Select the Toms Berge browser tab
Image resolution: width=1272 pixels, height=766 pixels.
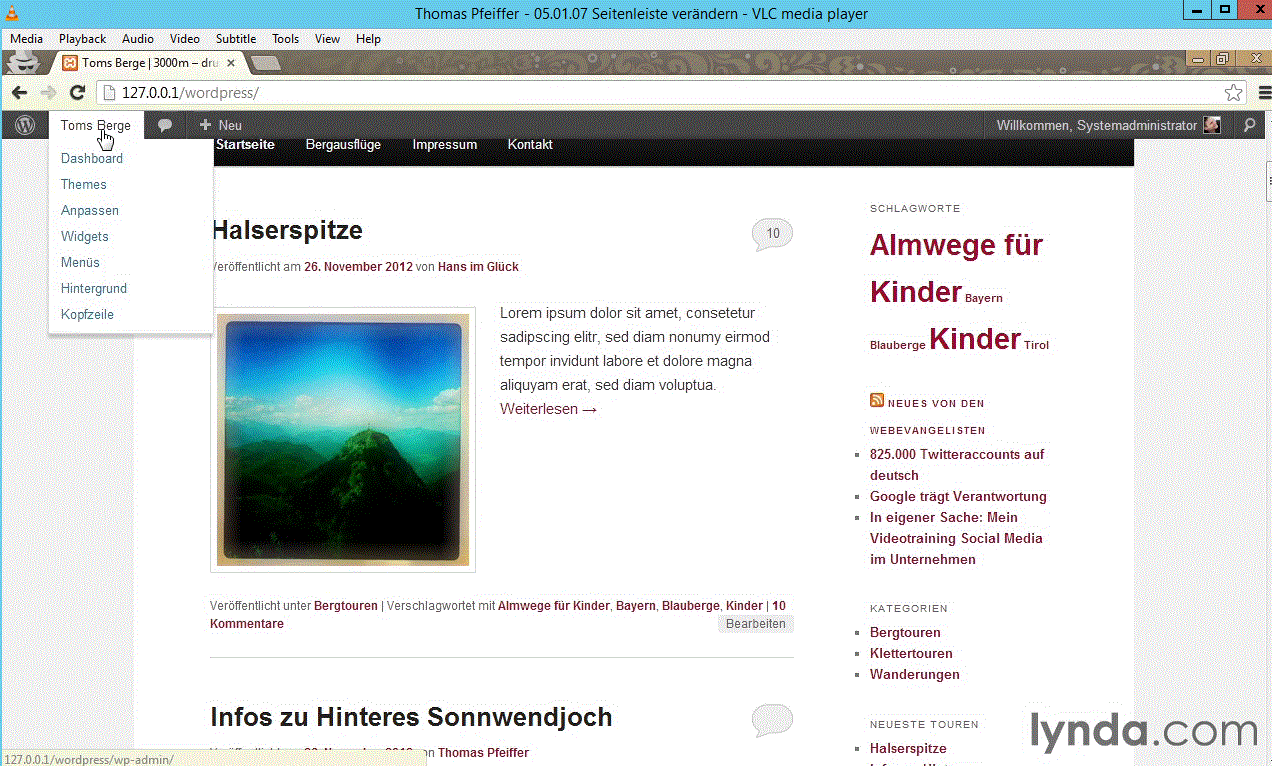point(148,63)
